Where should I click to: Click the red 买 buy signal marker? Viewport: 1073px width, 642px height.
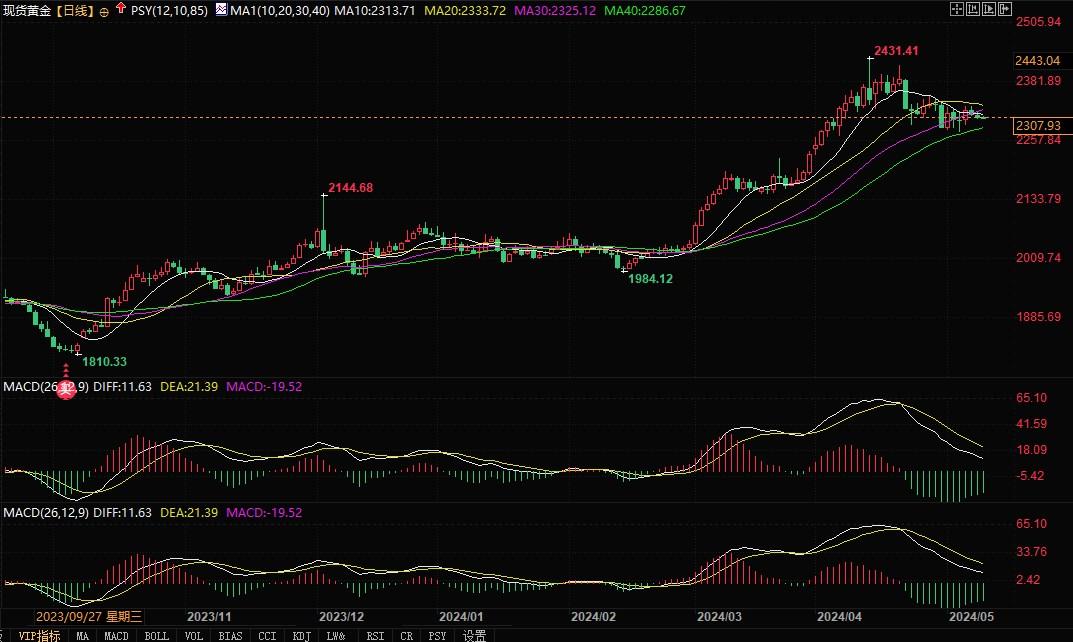66,391
